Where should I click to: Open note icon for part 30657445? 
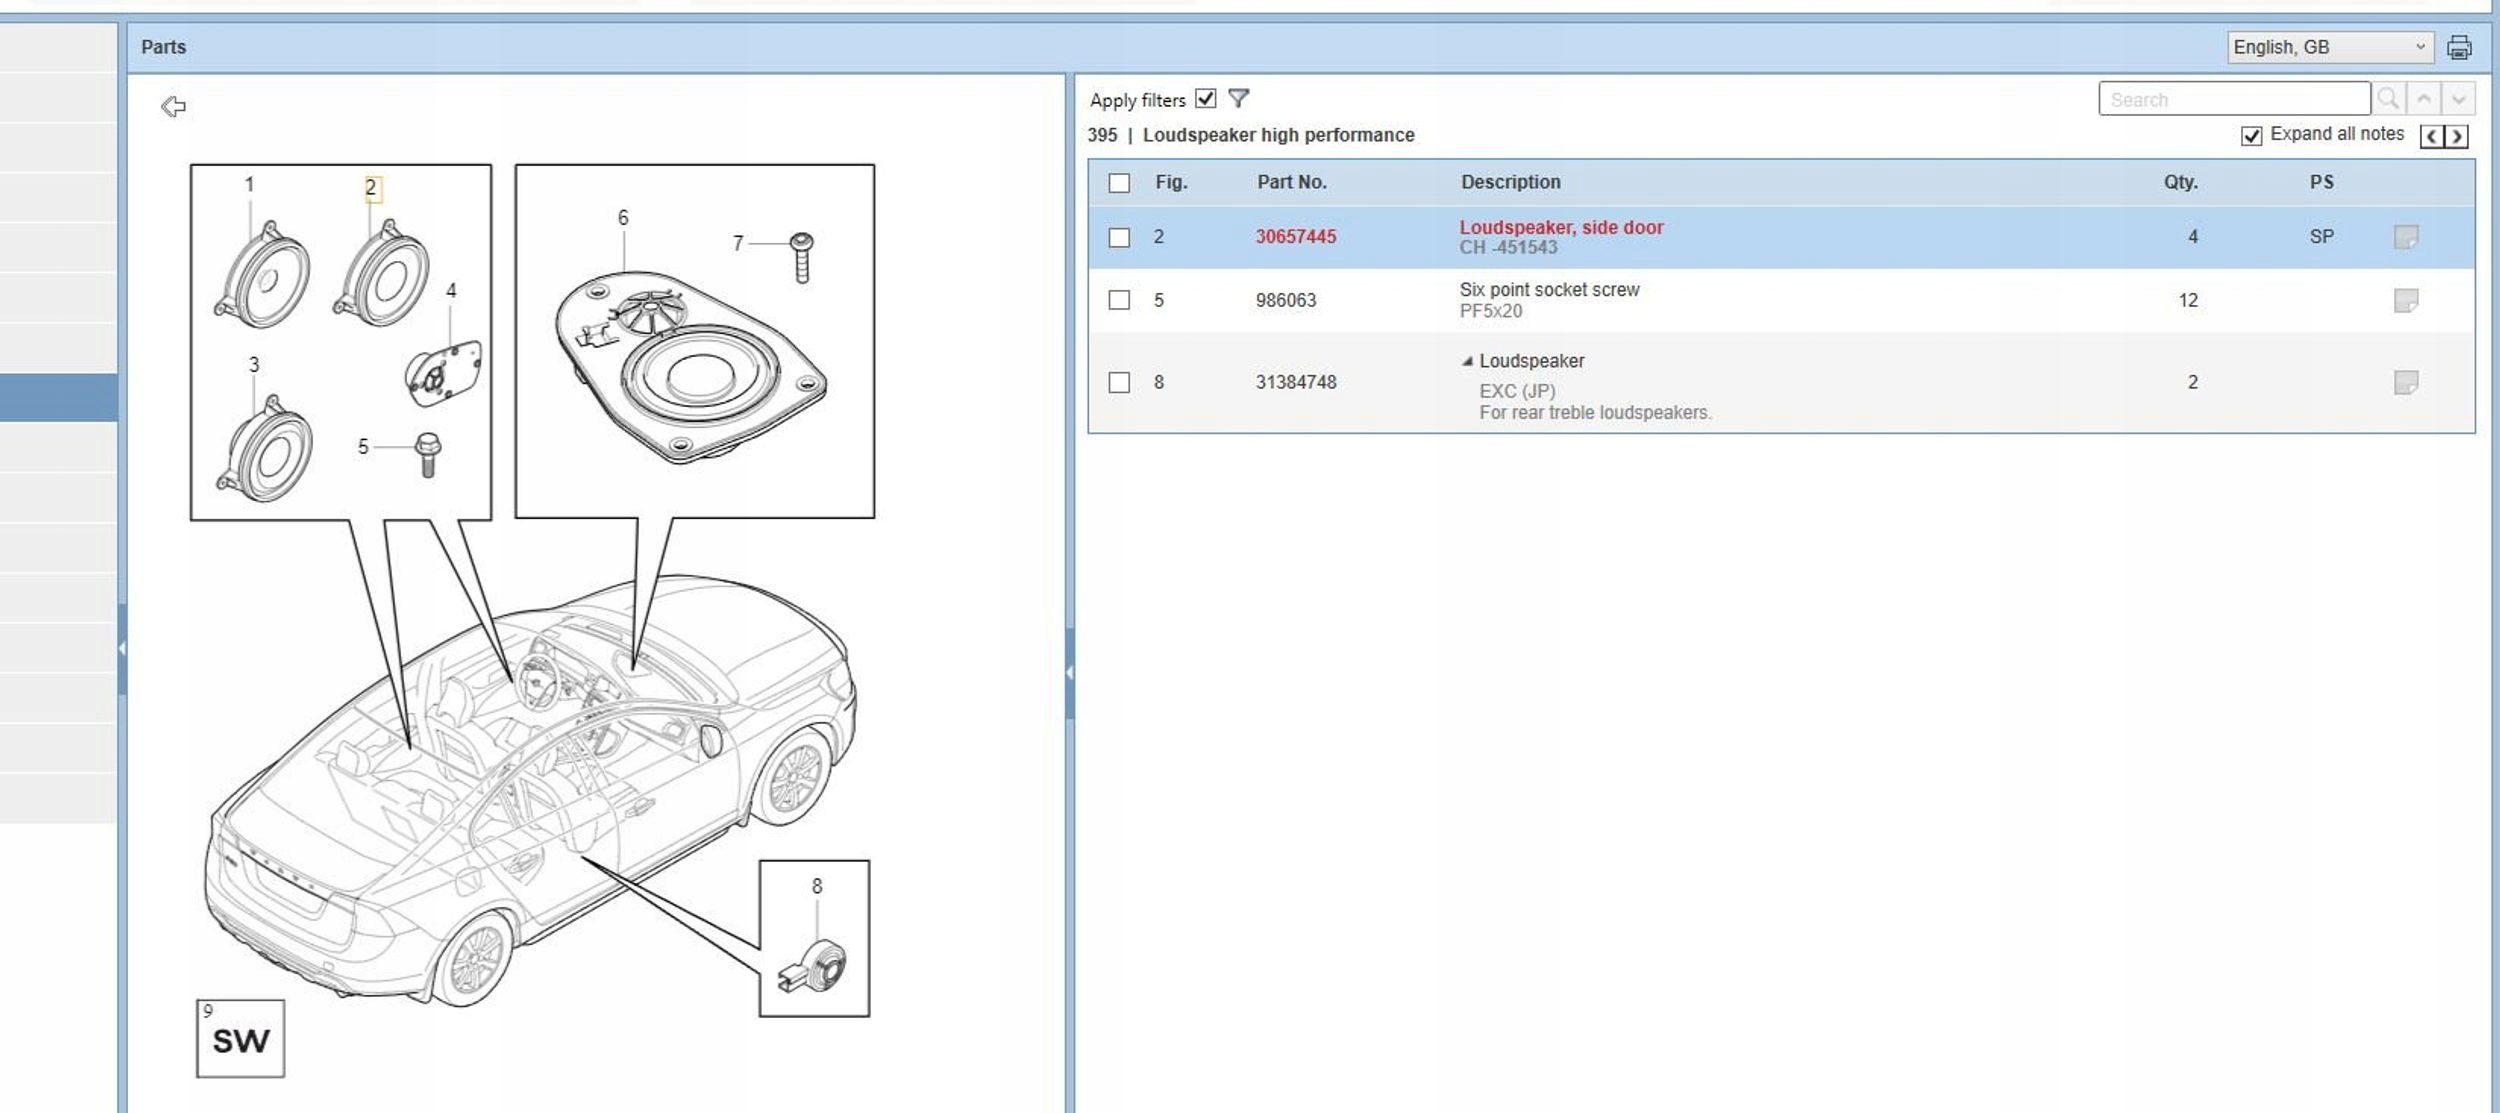[x=2405, y=237]
